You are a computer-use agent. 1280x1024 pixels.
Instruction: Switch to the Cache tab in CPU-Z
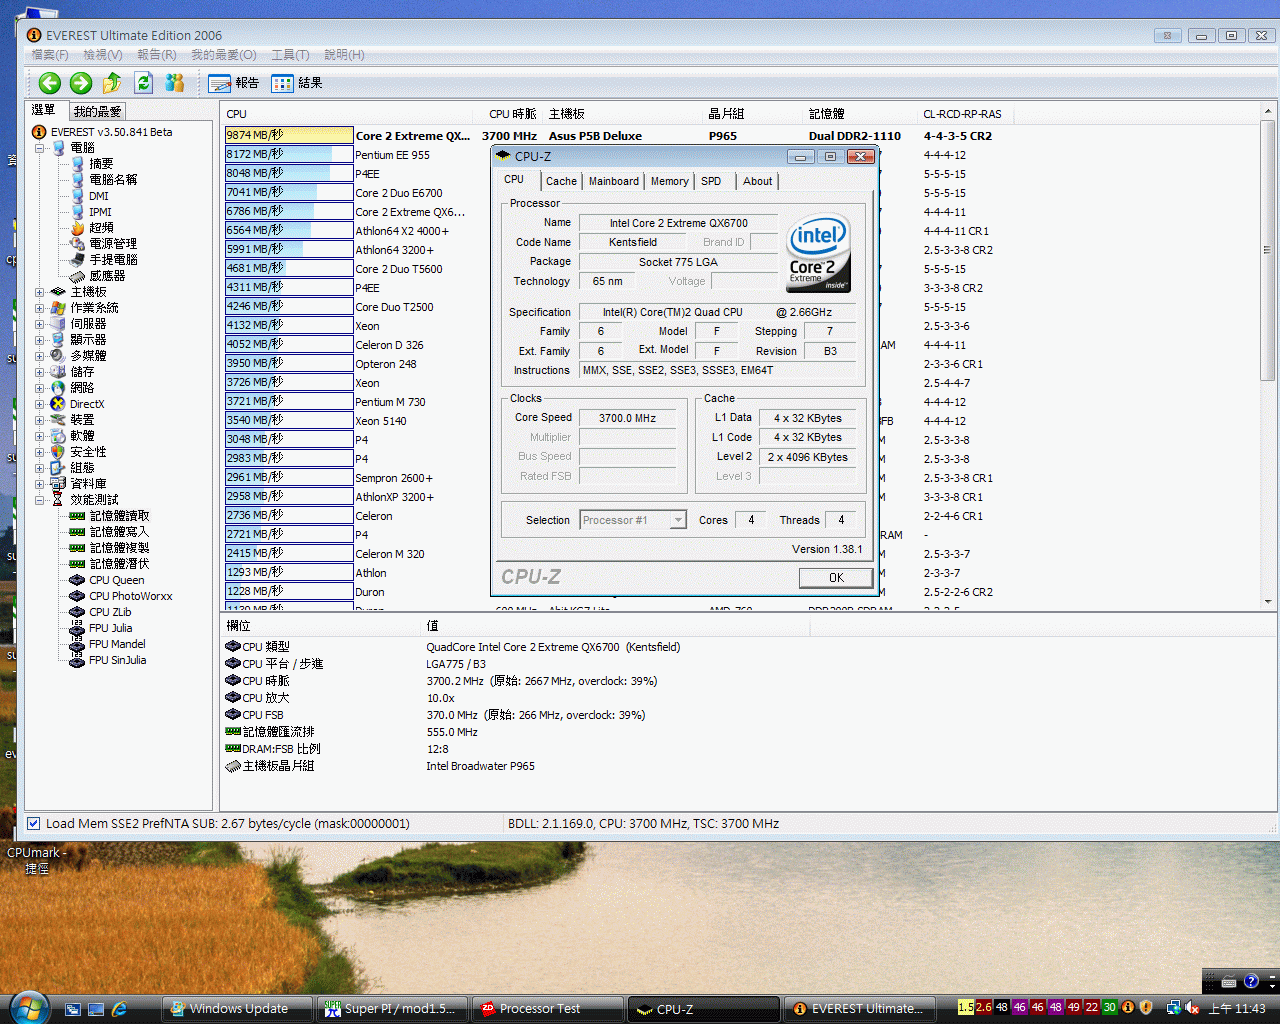point(561,181)
